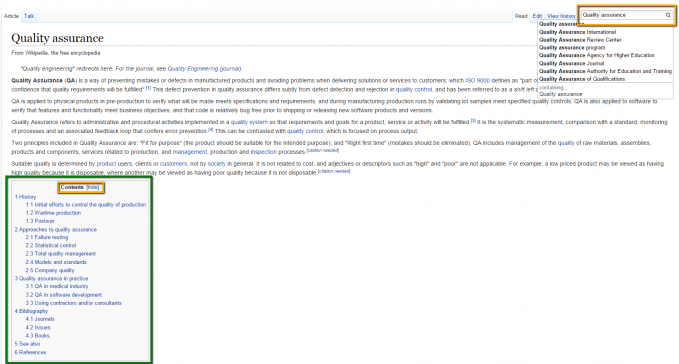Jump to 2.1 Failure testing
Screen dimensions: 679x364
[47, 237]
